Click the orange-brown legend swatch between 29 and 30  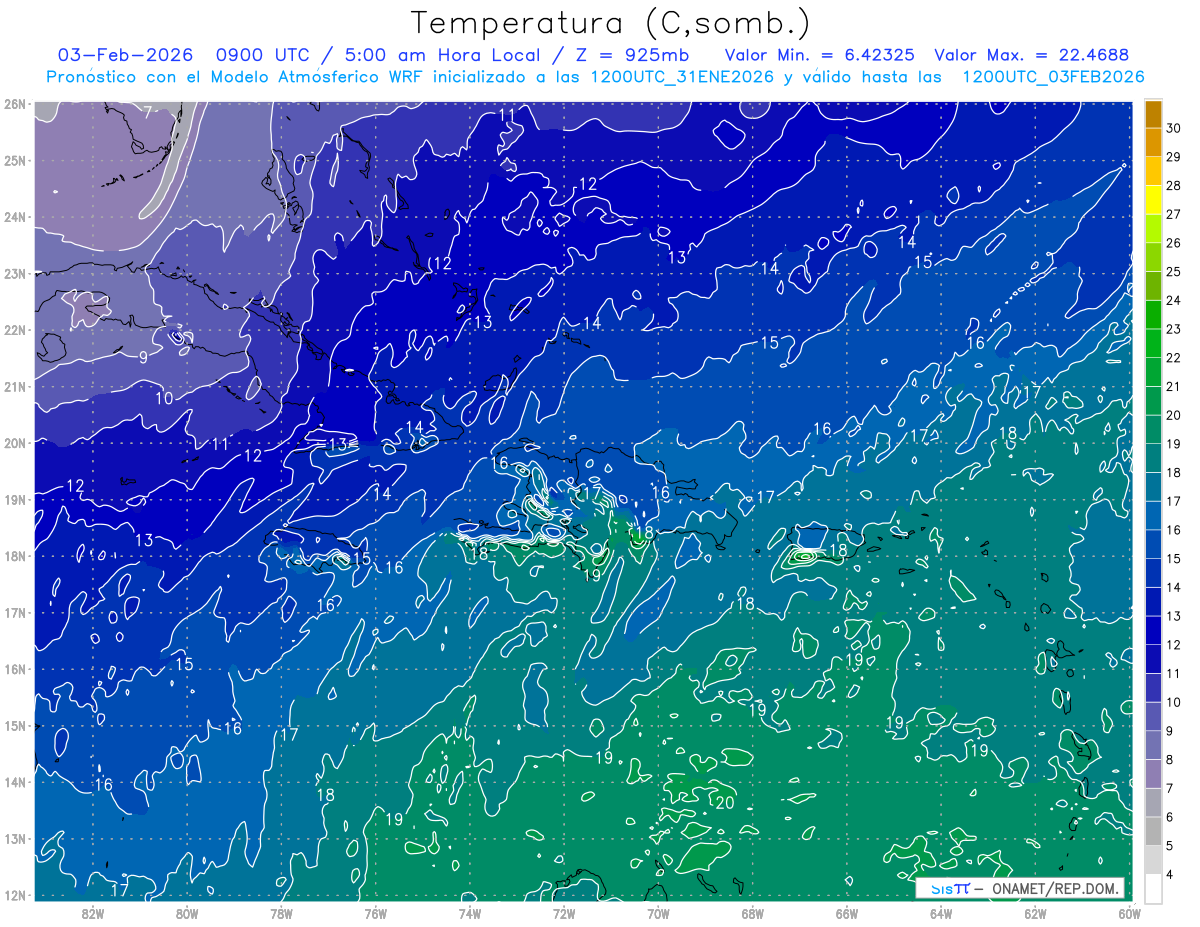coord(1154,142)
